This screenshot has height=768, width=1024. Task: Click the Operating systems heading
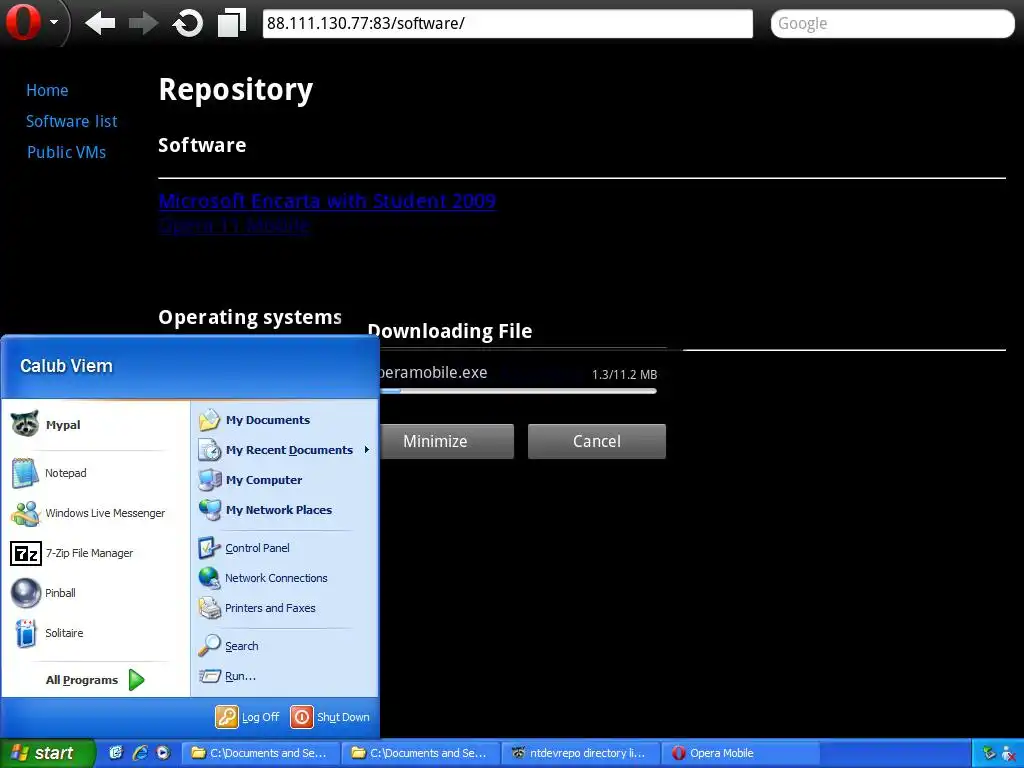click(x=250, y=317)
